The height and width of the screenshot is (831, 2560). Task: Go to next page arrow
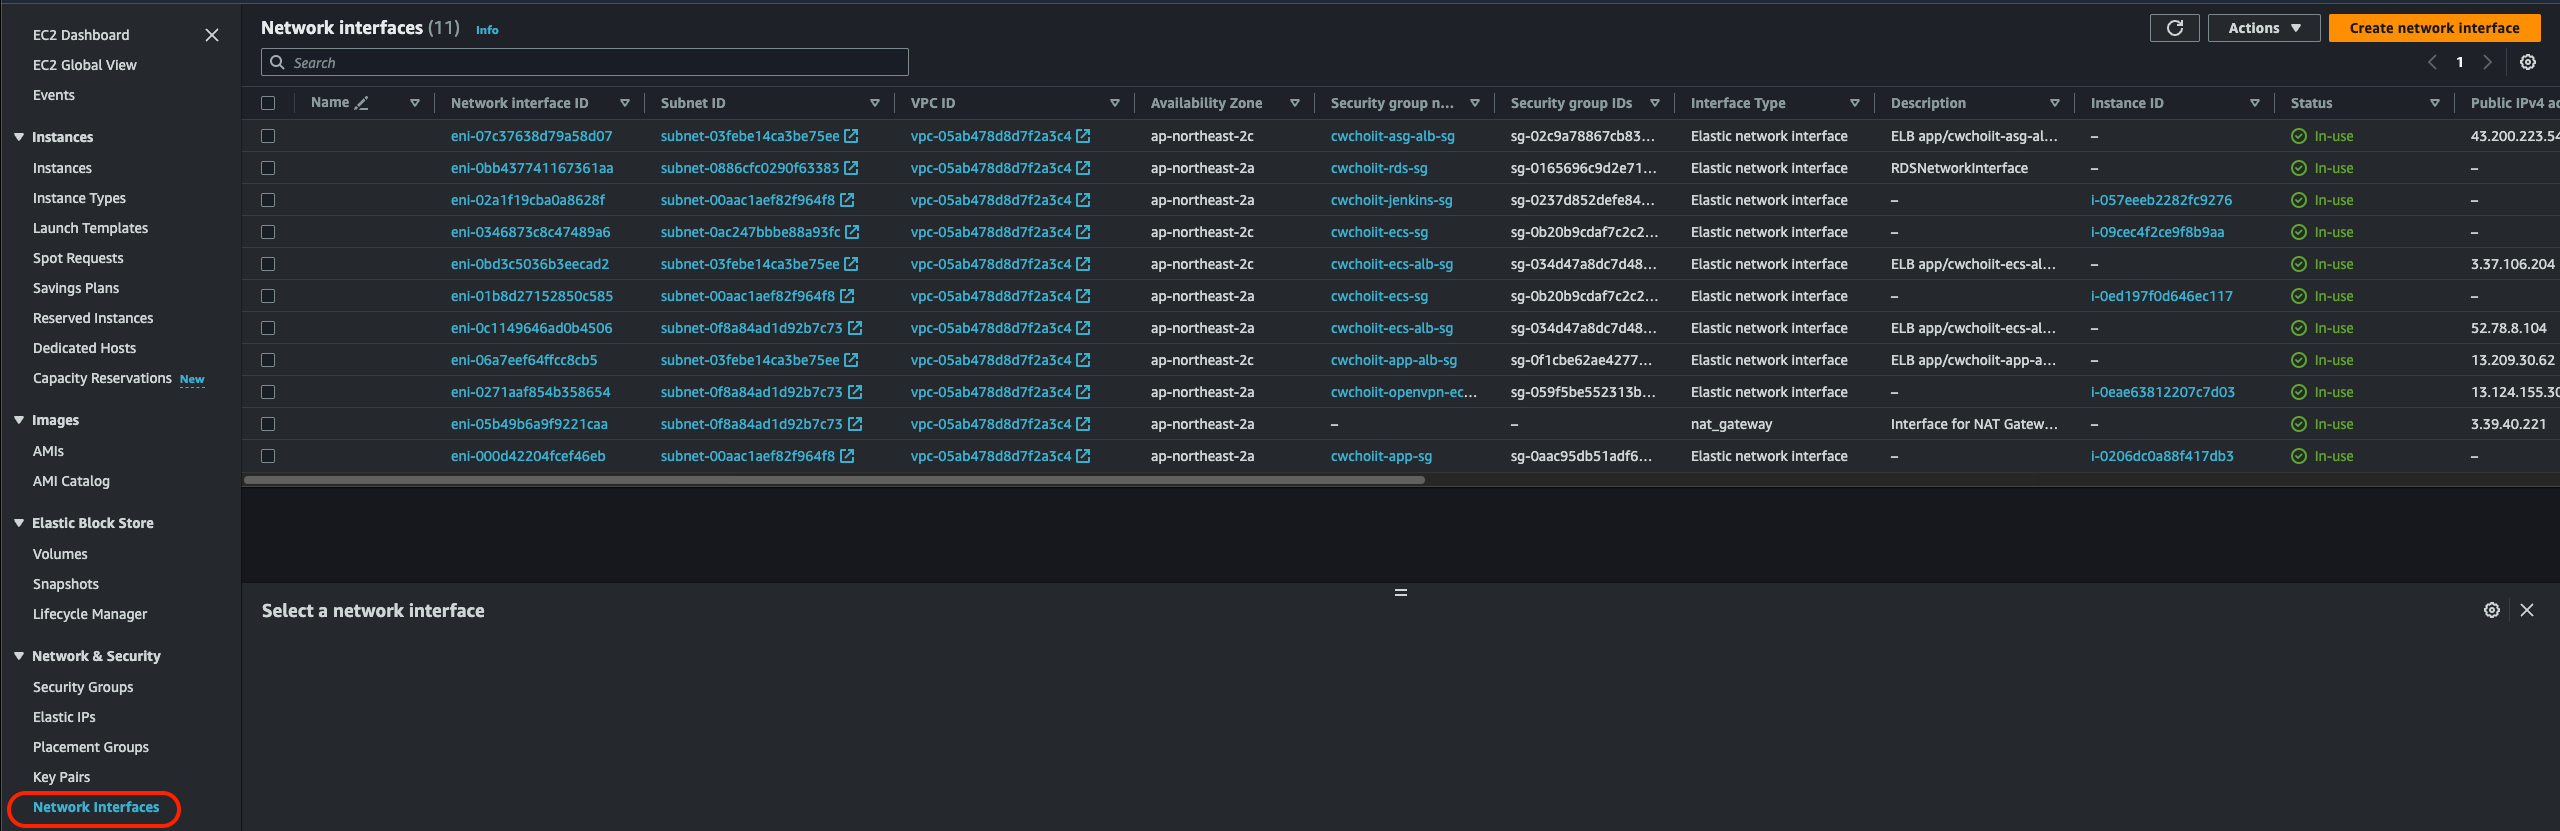(2487, 62)
